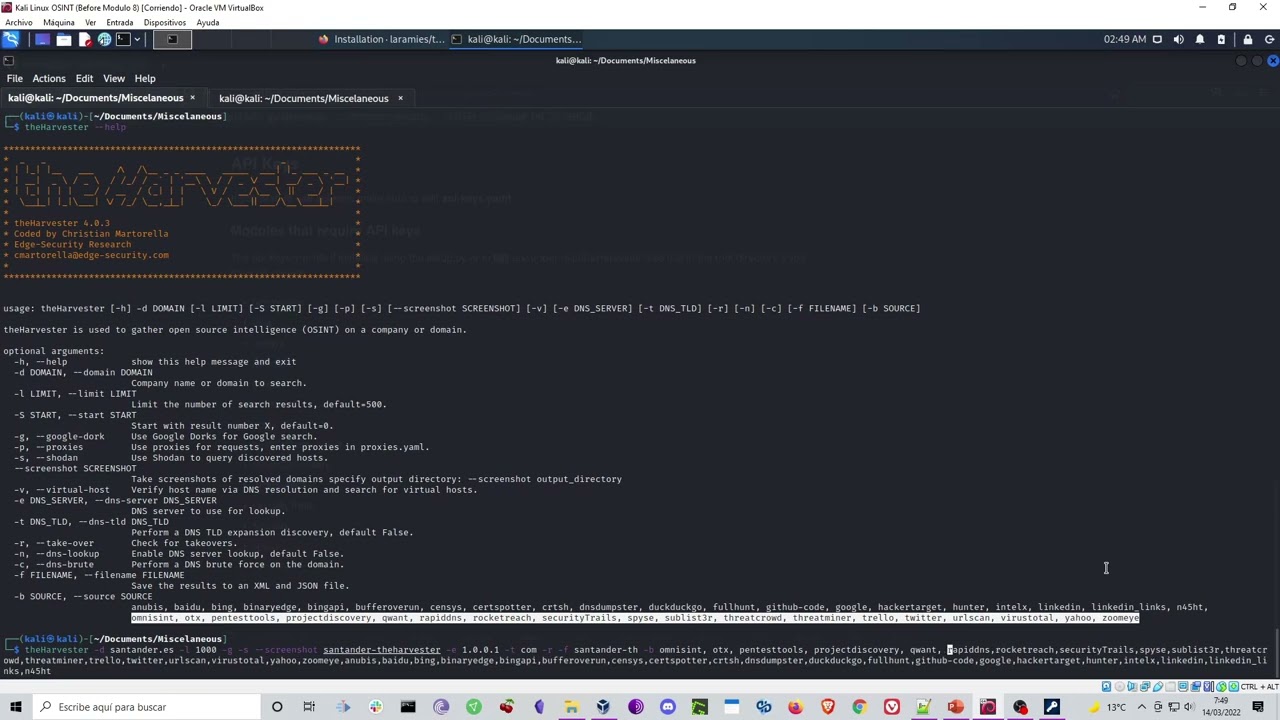This screenshot has height=720, width=1280.
Task: Open the terminal Actions menu
Action: [49, 78]
